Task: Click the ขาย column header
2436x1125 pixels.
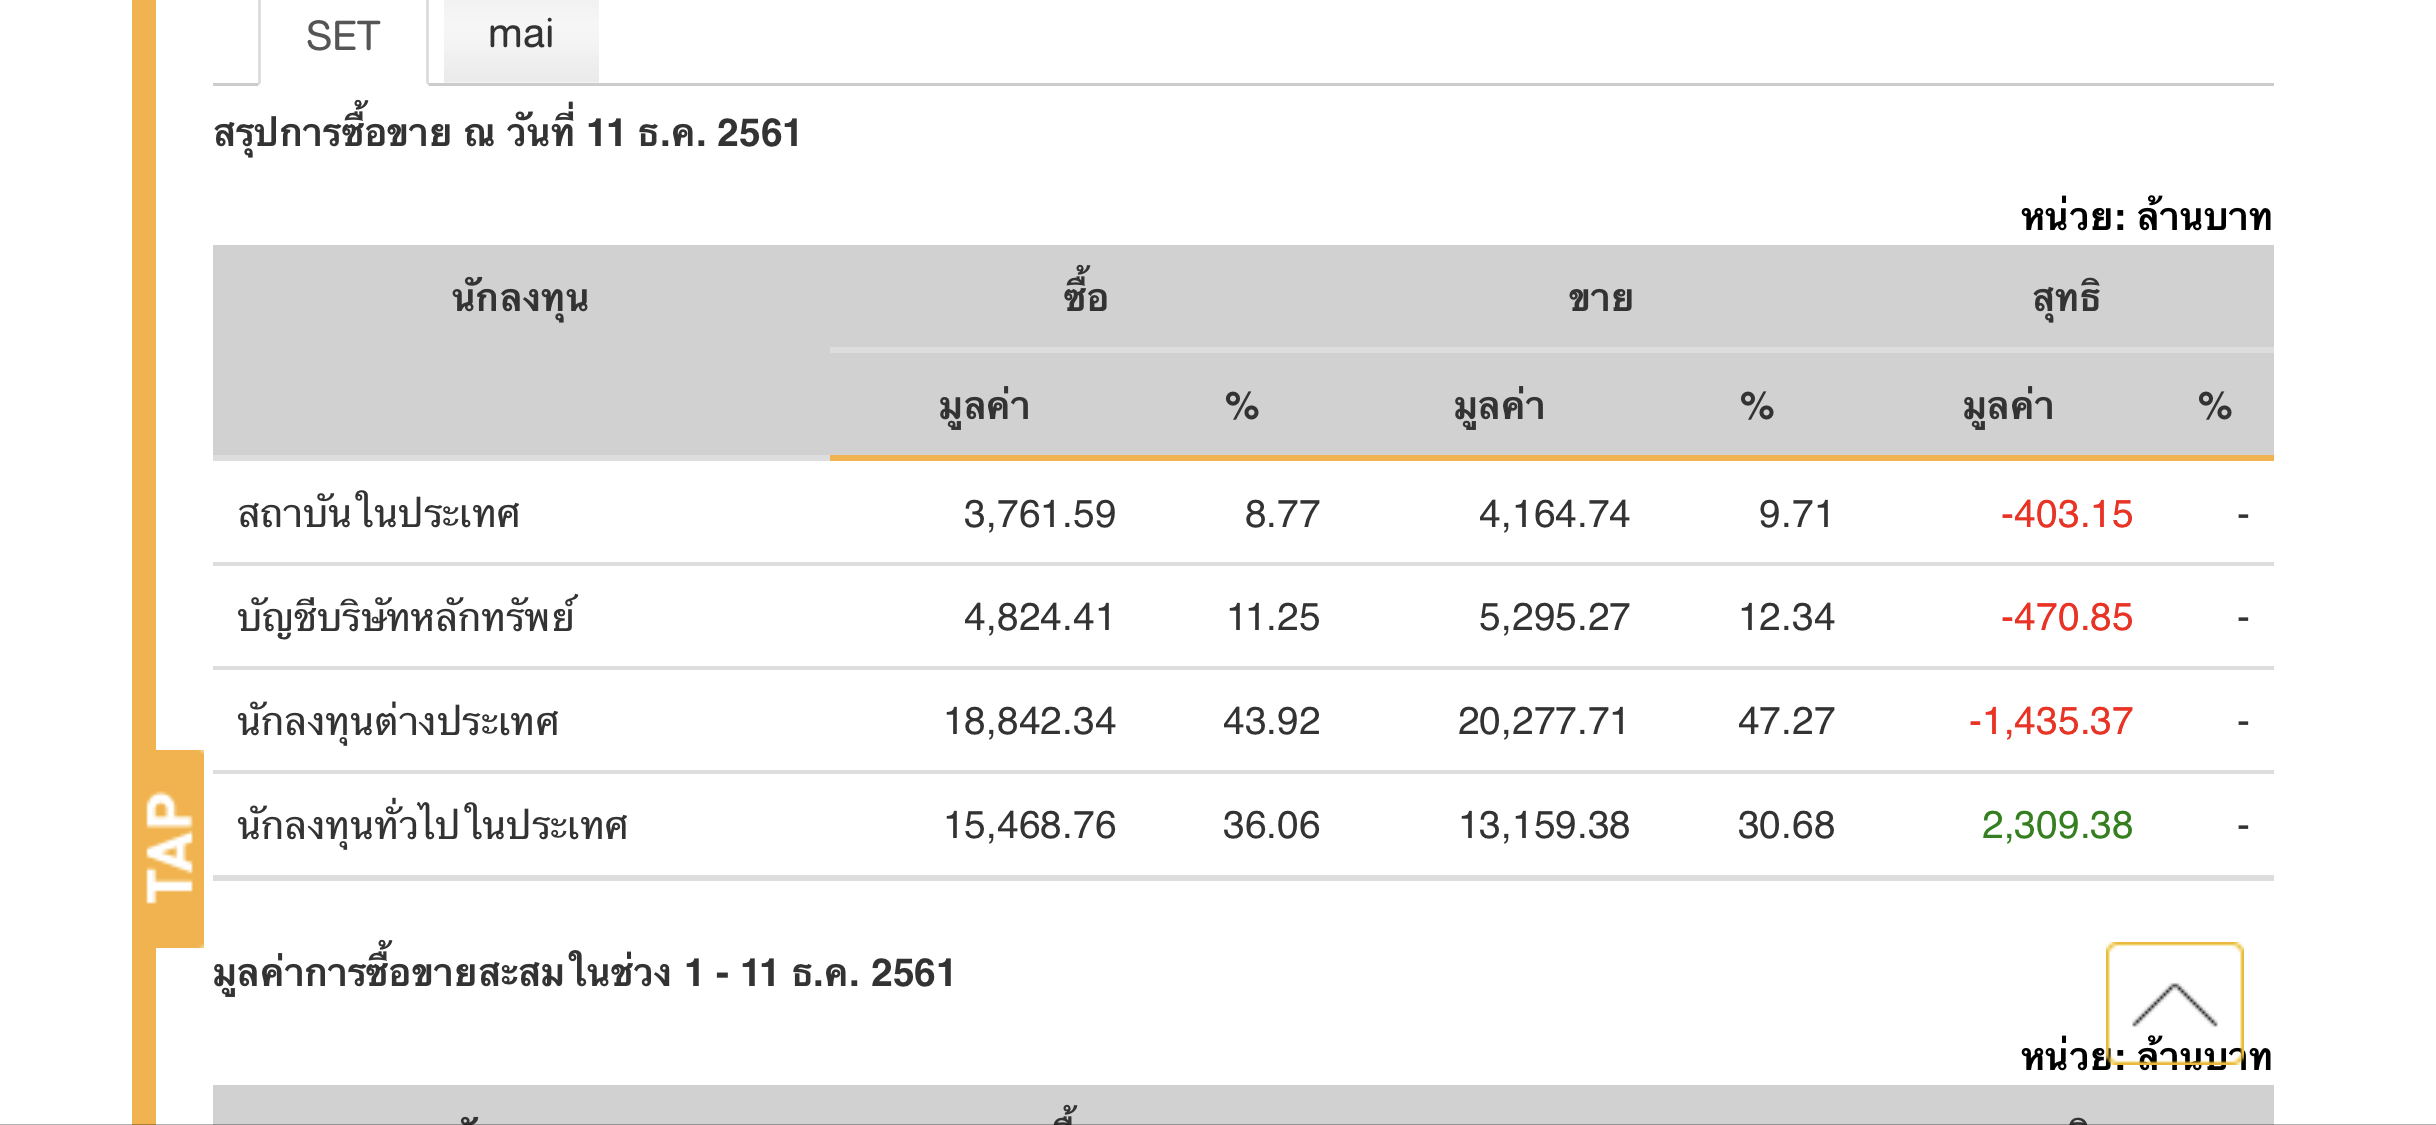Action: coord(1600,298)
